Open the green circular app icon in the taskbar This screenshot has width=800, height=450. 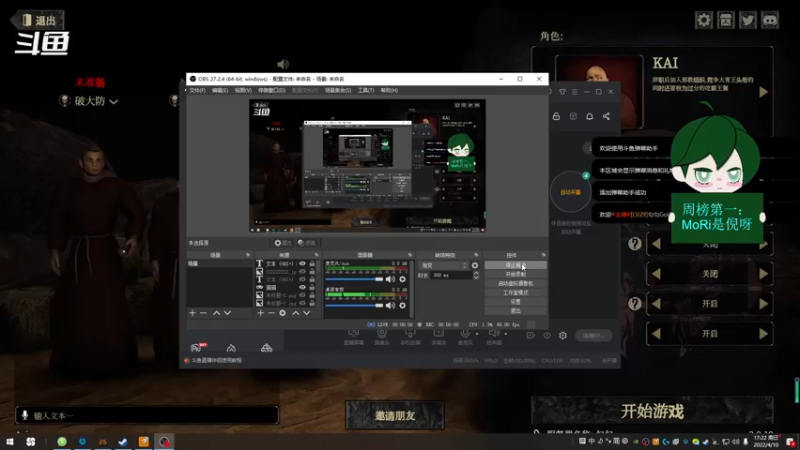[x=62, y=441]
